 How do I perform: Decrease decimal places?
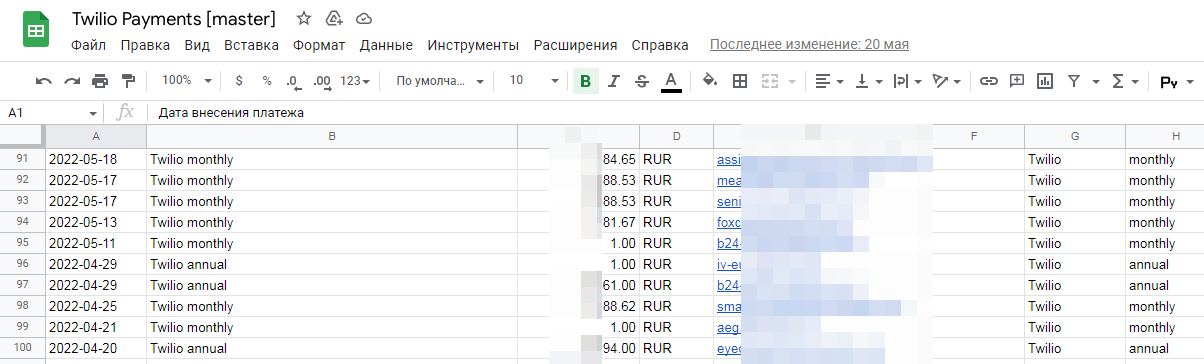(x=293, y=81)
